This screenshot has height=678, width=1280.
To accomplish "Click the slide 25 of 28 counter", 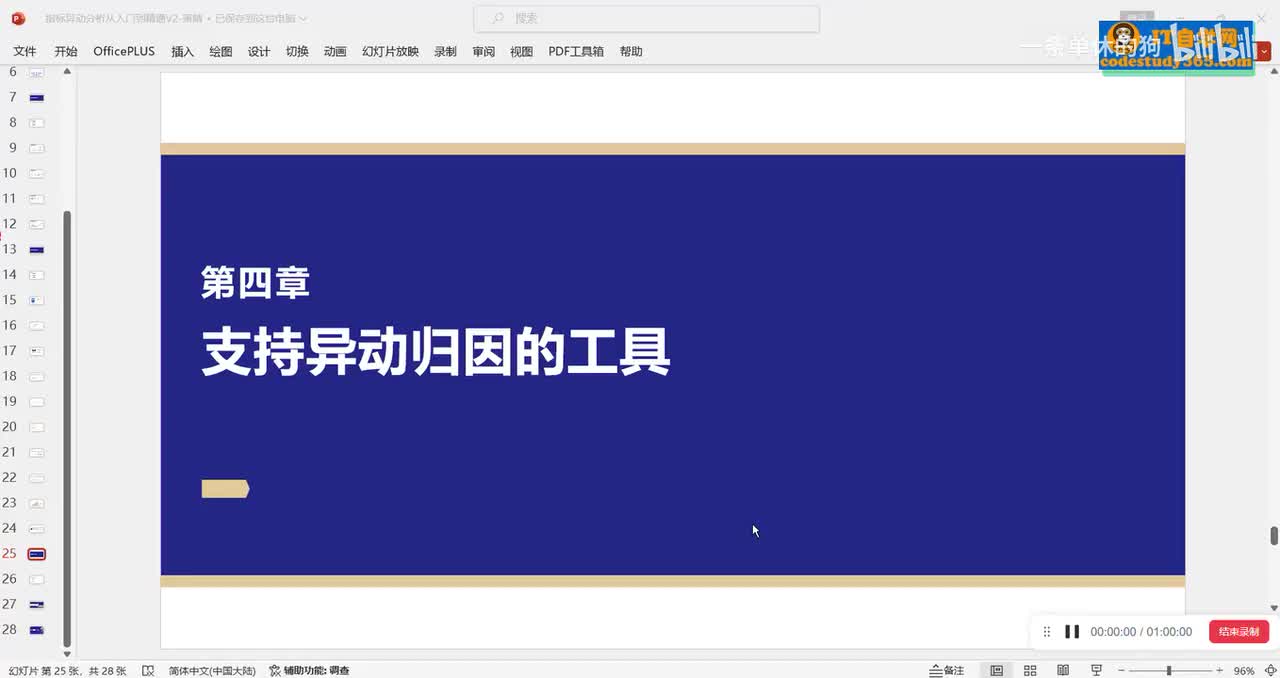I will point(68,670).
